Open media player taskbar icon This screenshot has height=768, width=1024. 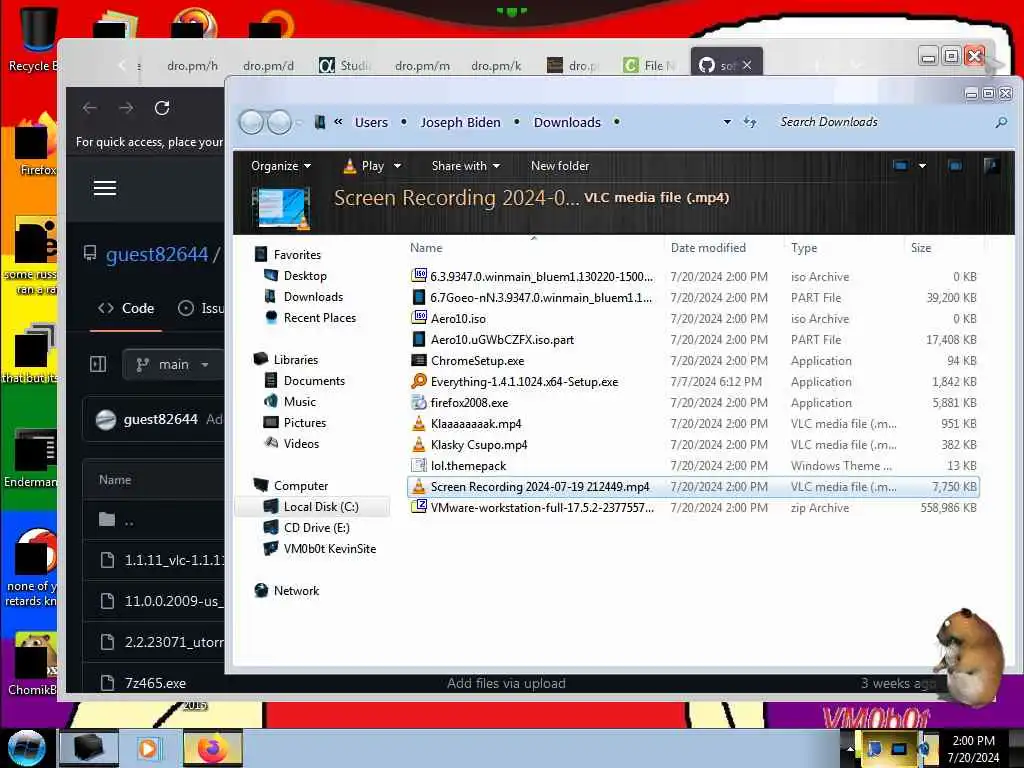coord(148,748)
